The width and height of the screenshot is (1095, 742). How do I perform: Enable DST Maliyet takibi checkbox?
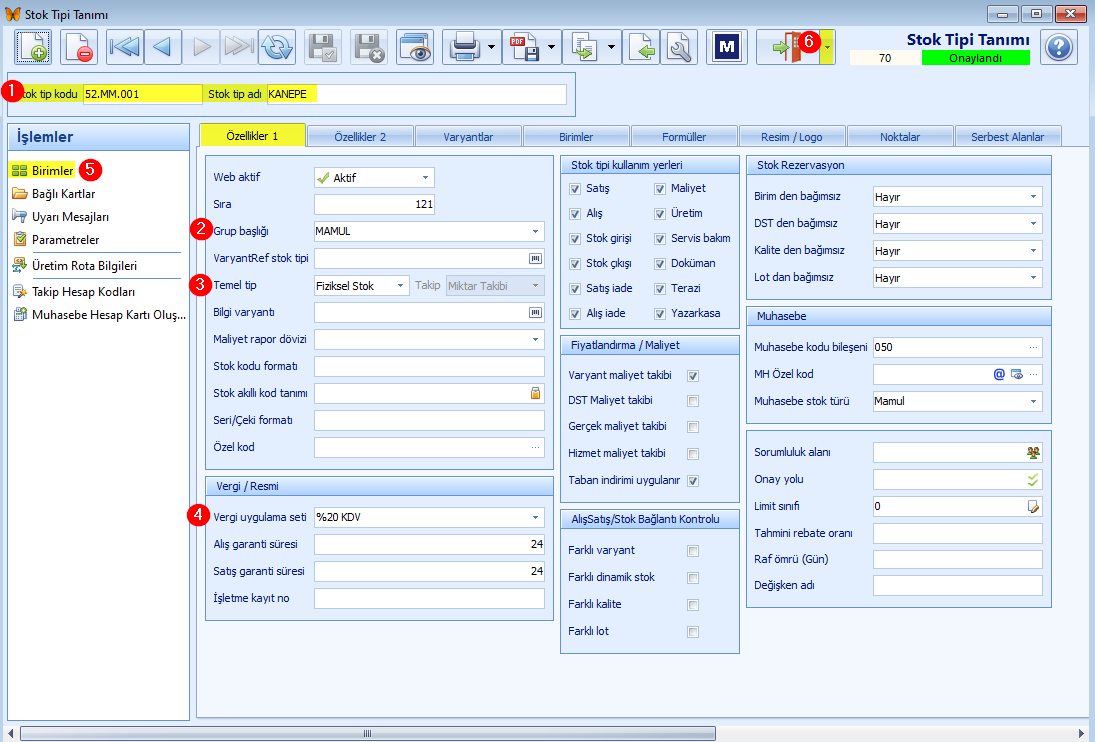click(x=693, y=401)
